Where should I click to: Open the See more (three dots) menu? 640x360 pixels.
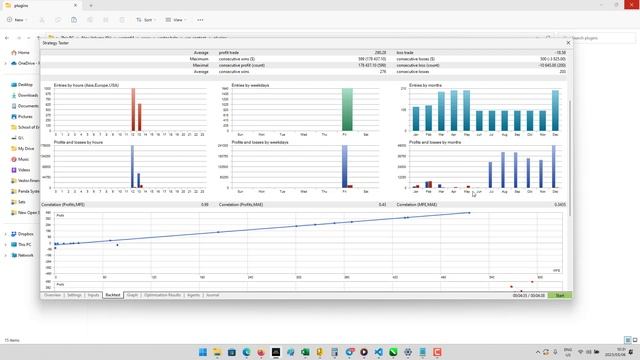click(x=200, y=20)
